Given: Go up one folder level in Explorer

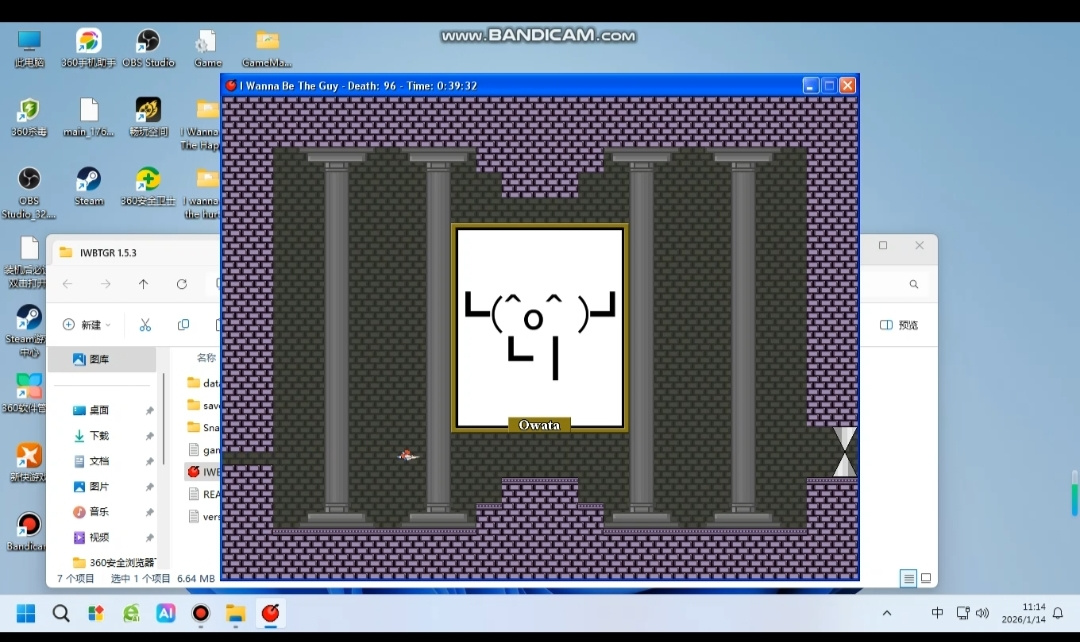Looking at the screenshot, I should (143, 284).
